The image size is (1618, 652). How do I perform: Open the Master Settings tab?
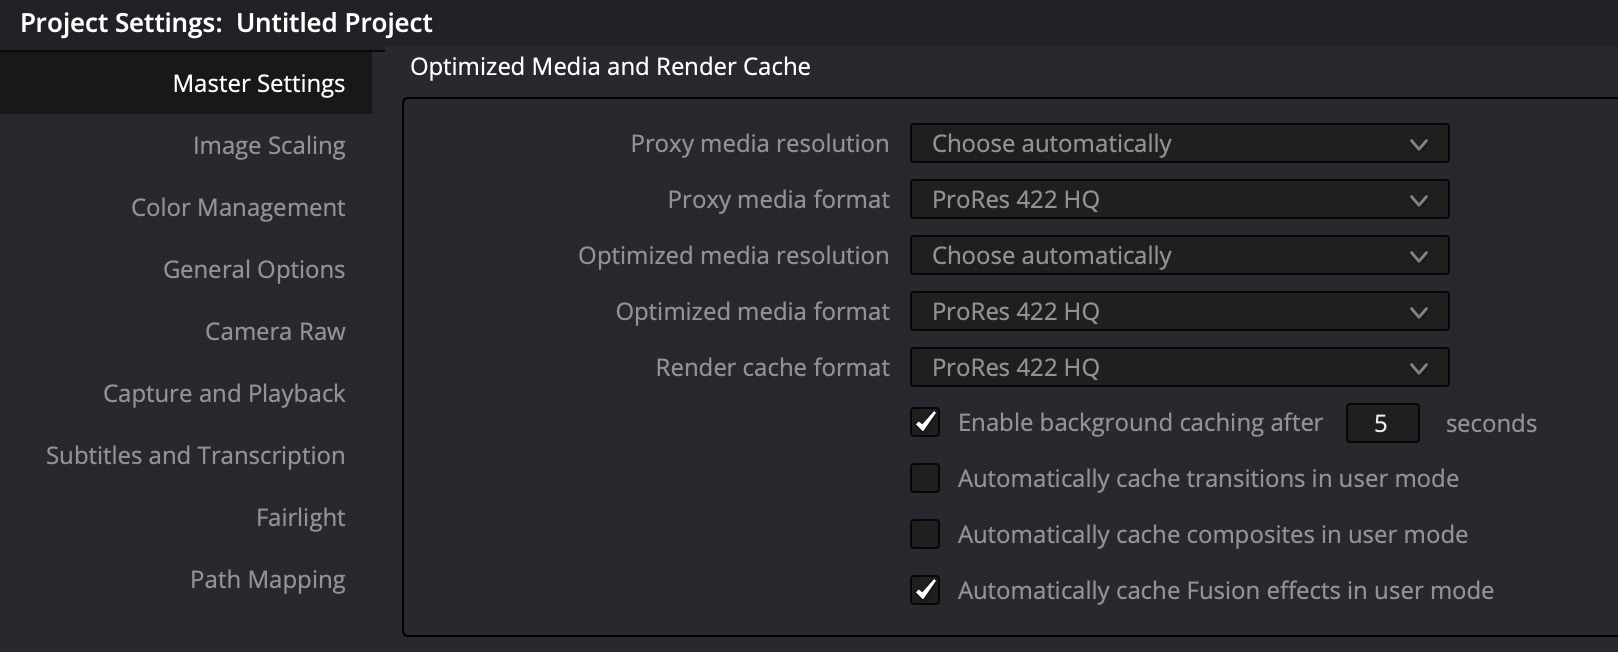(258, 83)
